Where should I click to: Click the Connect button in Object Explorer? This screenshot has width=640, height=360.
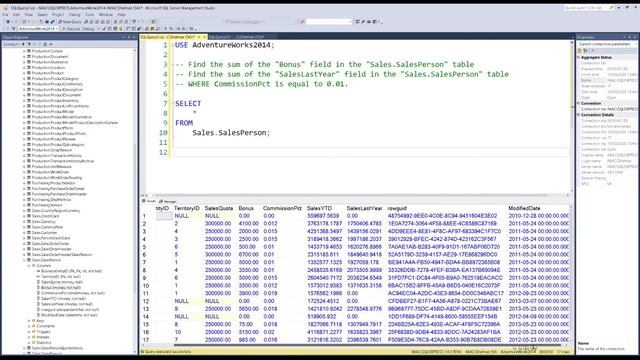coord(11,44)
